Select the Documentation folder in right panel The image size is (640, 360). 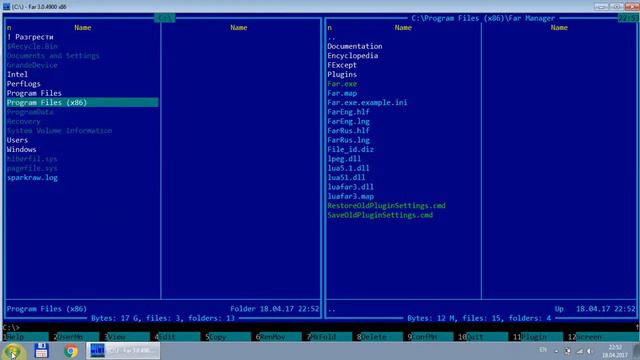click(355, 47)
